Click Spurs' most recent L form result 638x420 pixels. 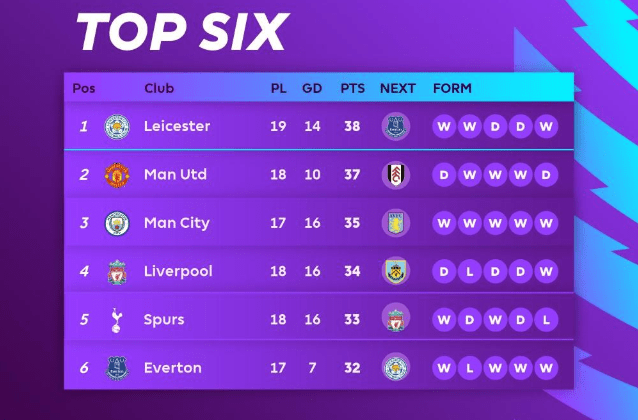(x=546, y=319)
